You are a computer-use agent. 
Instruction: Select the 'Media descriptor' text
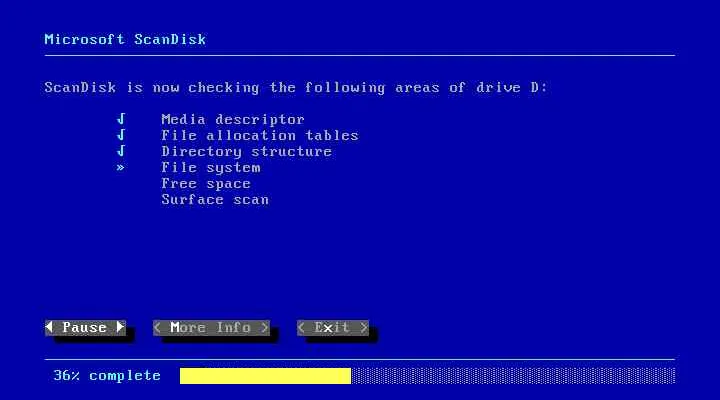[x=233, y=119]
